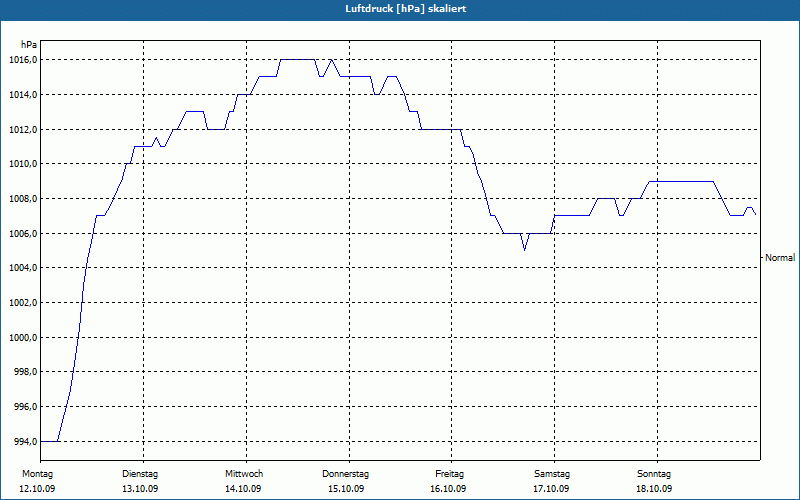Click the 'Dienstag' day label
800x500 pixels.
tap(140, 474)
